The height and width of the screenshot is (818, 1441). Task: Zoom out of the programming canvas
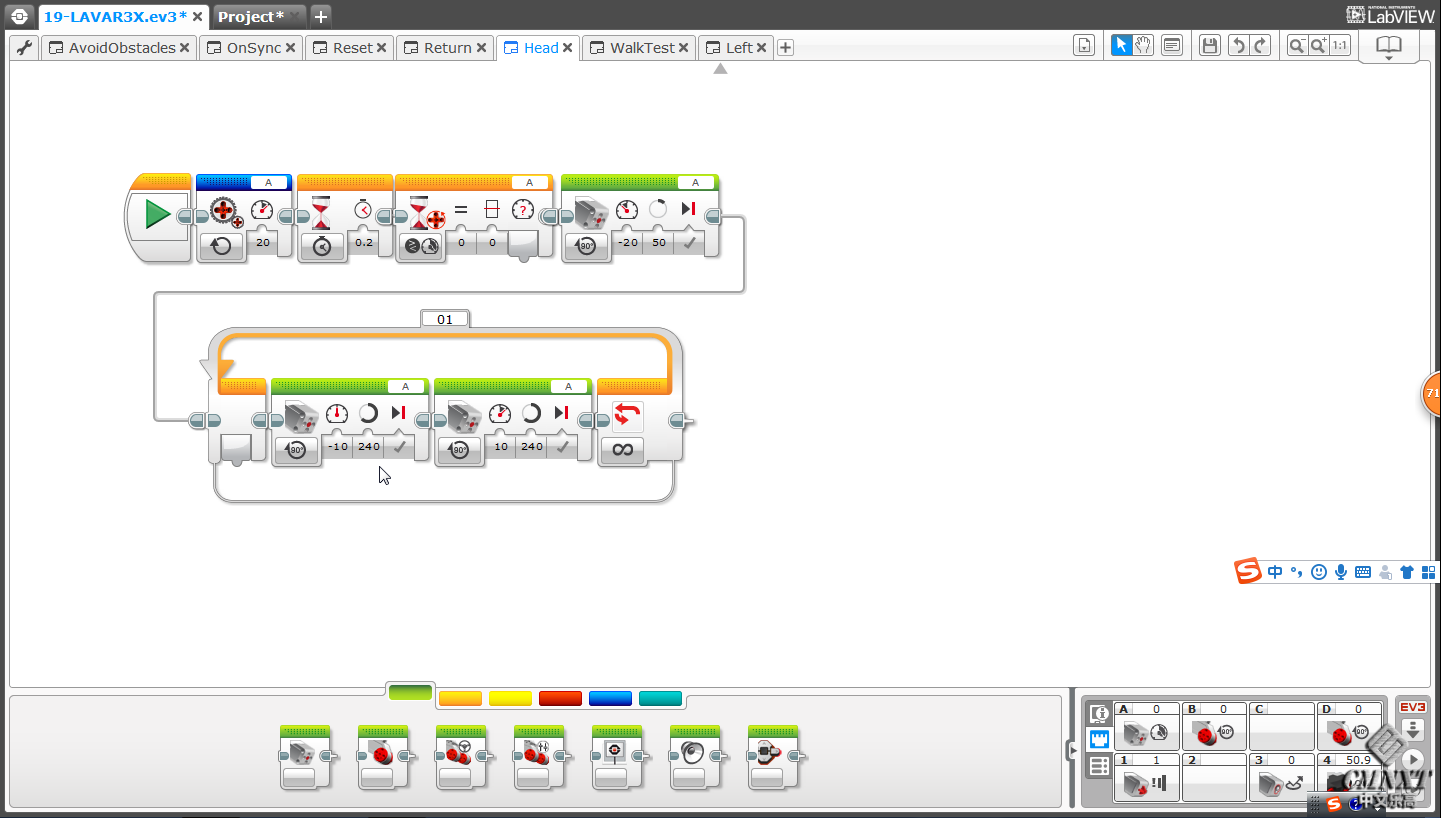coord(1297,45)
